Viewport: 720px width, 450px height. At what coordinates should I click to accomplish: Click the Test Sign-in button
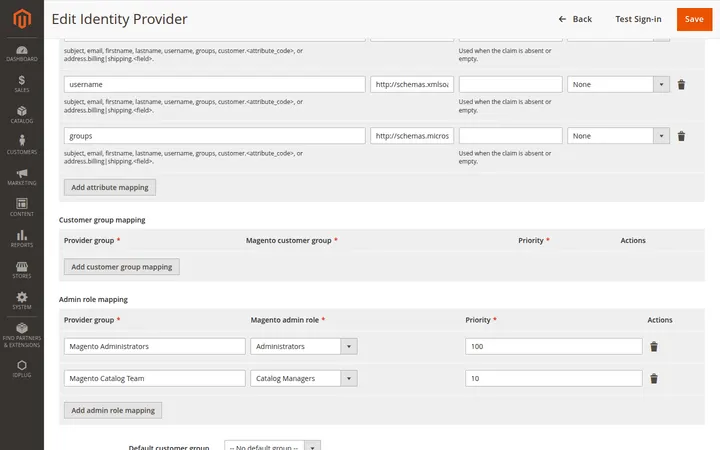pyautogui.click(x=638, y=19)
